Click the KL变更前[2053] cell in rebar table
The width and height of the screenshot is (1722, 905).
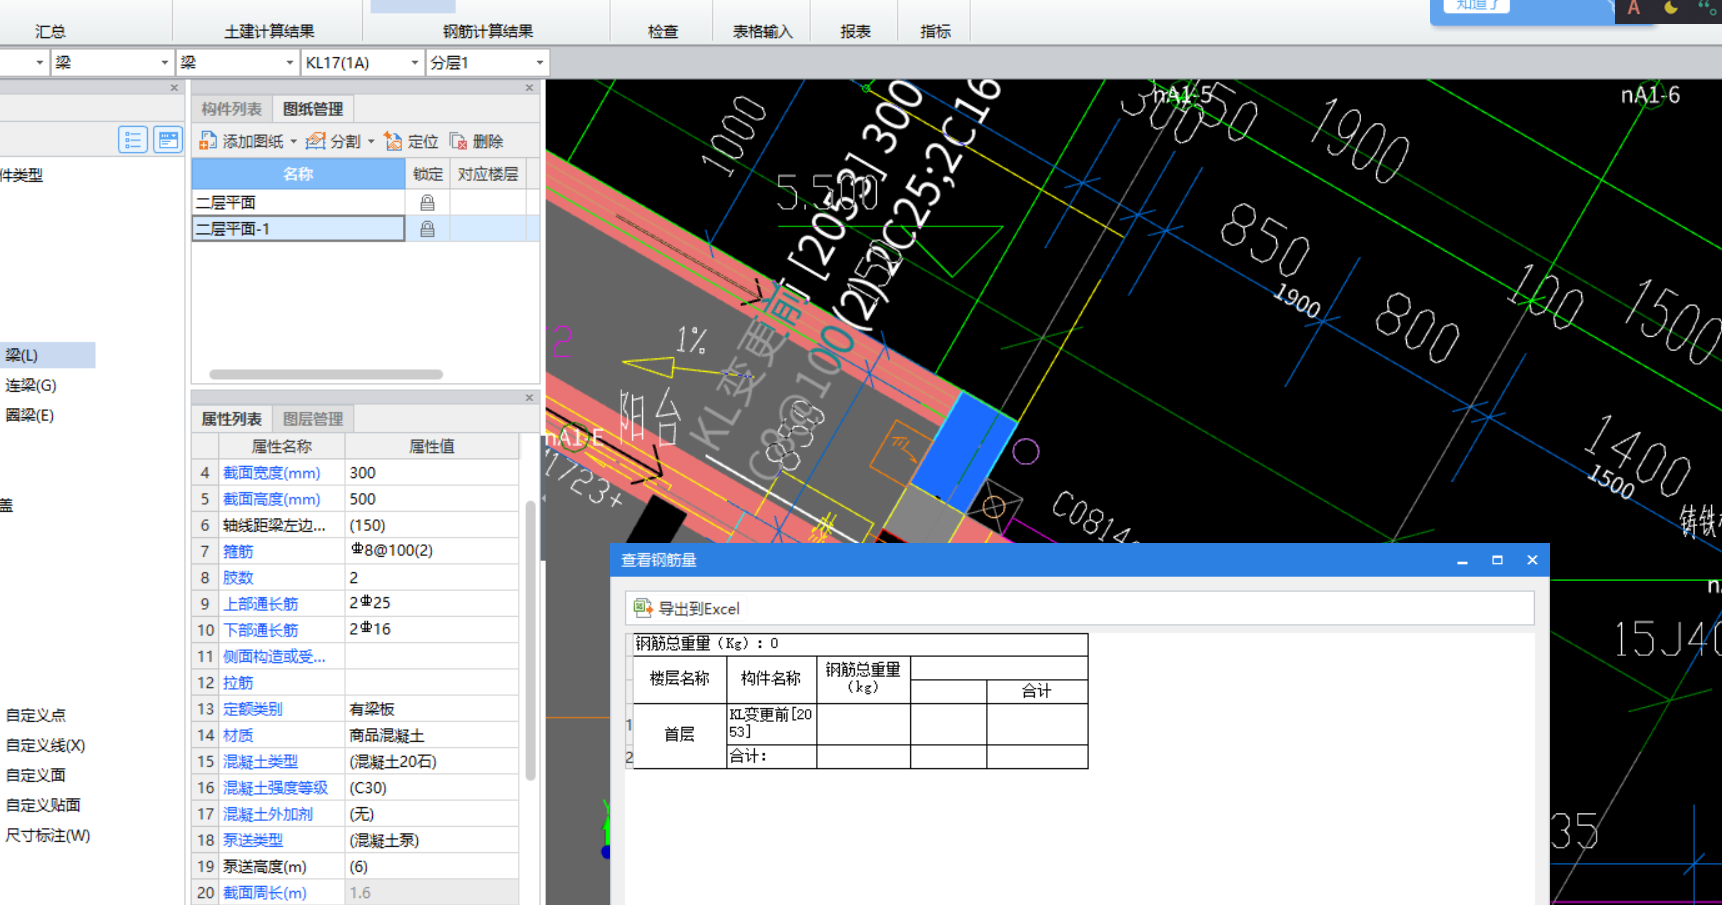(771, 723)
